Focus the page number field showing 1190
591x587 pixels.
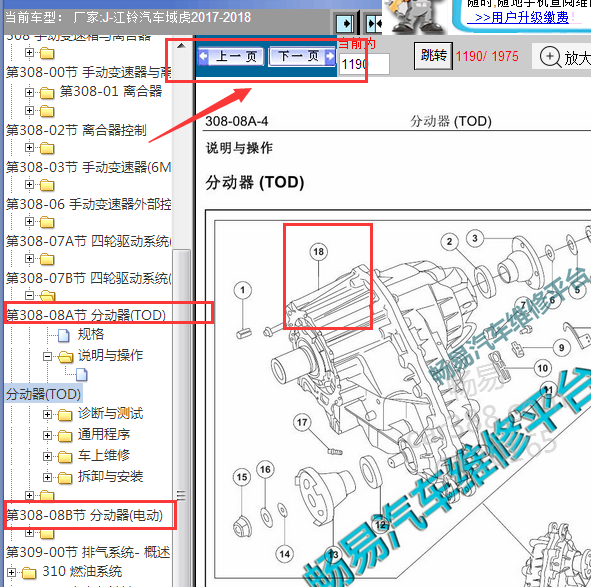coord(364,64)
